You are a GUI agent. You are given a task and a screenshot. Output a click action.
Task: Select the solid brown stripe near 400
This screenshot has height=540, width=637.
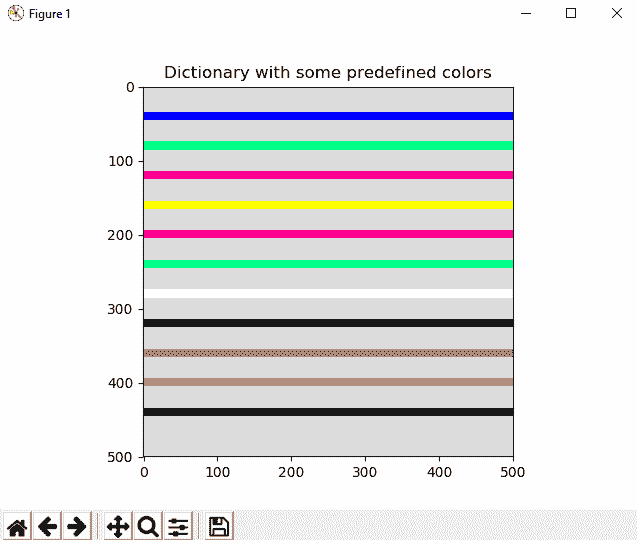click(328, 382)
